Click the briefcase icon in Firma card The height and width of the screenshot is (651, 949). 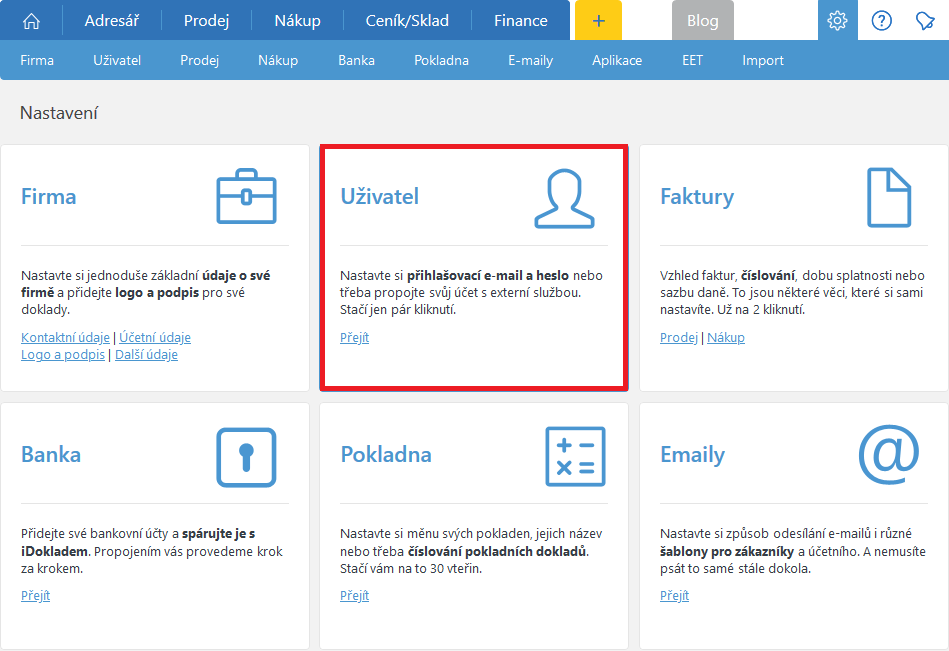pyautogui.click(x=246, y=196)
